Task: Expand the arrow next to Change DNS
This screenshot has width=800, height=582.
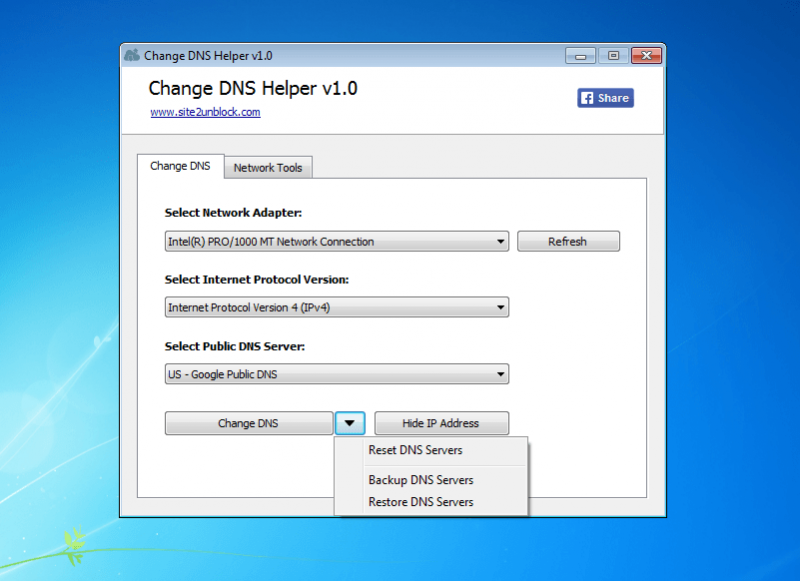Action: click(349, 422)
